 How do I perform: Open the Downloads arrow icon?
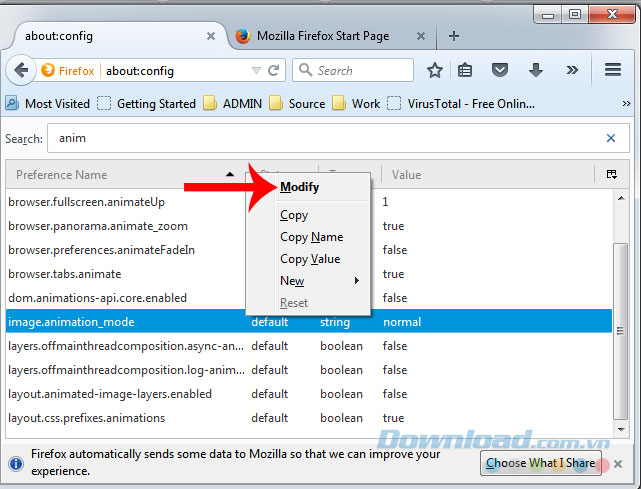[536, 71]
